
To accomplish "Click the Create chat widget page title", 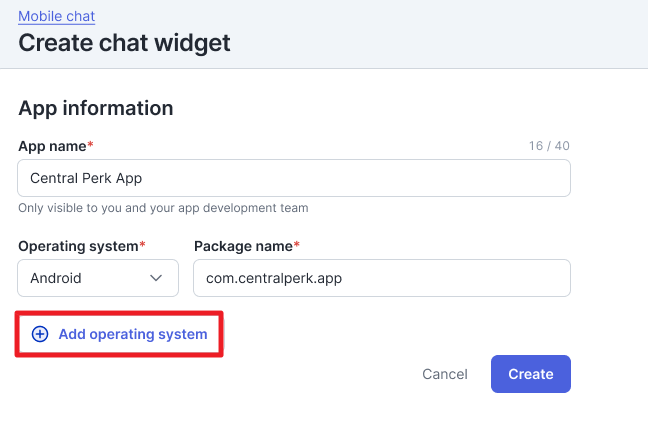I will (124, 43).
